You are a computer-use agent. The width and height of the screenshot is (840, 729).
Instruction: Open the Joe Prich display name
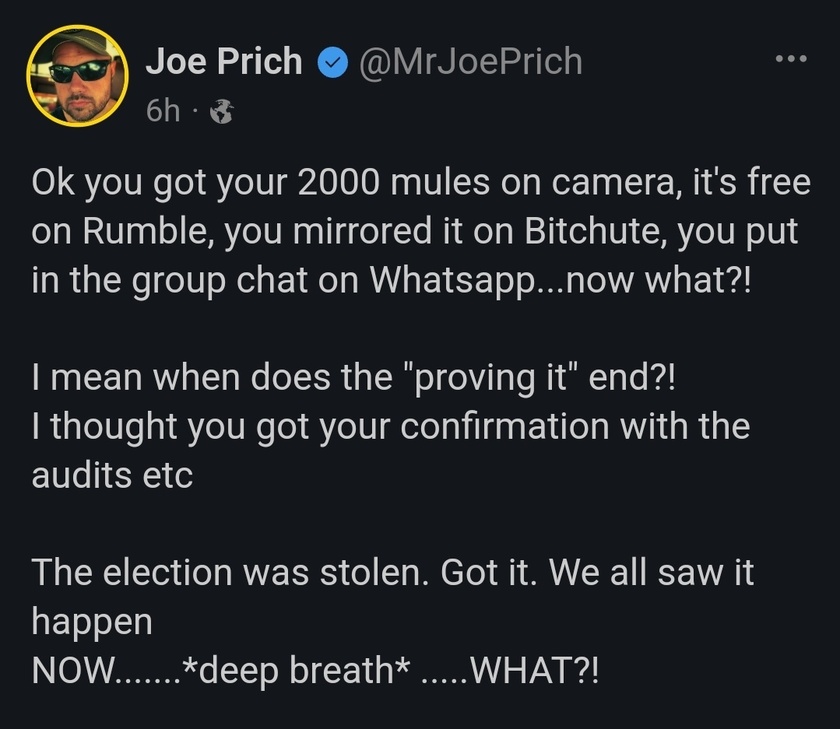pyautogui.click(x=224, y=61)
